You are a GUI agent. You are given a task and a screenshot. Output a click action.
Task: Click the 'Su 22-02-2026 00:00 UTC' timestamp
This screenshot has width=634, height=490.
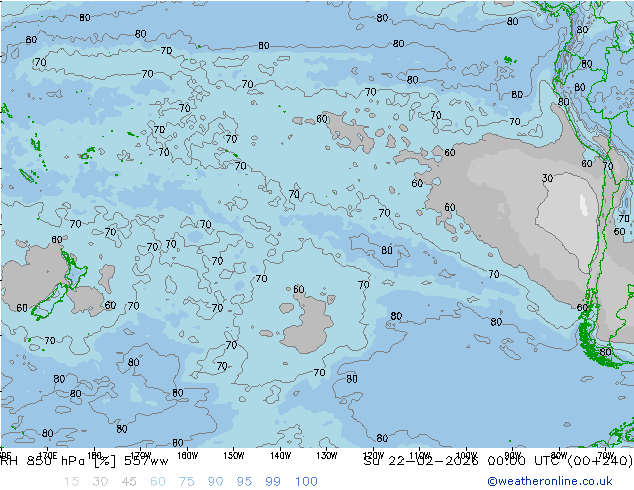[x=464, y=461]
